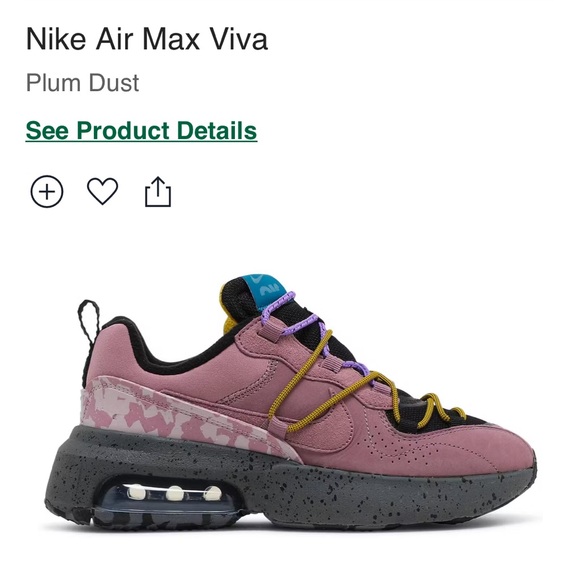
Task: Open the share sheet icon
Action: coord(158,192)
